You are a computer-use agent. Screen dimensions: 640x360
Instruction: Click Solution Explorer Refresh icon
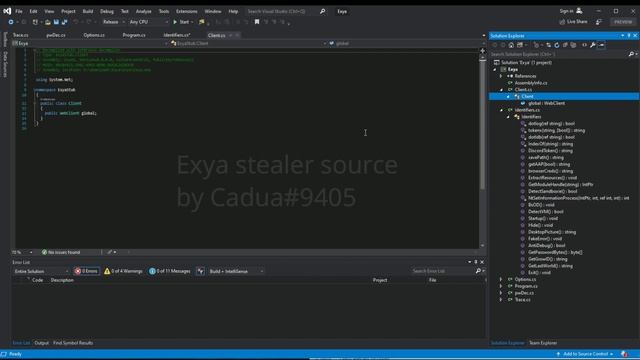tap(557, 45)
